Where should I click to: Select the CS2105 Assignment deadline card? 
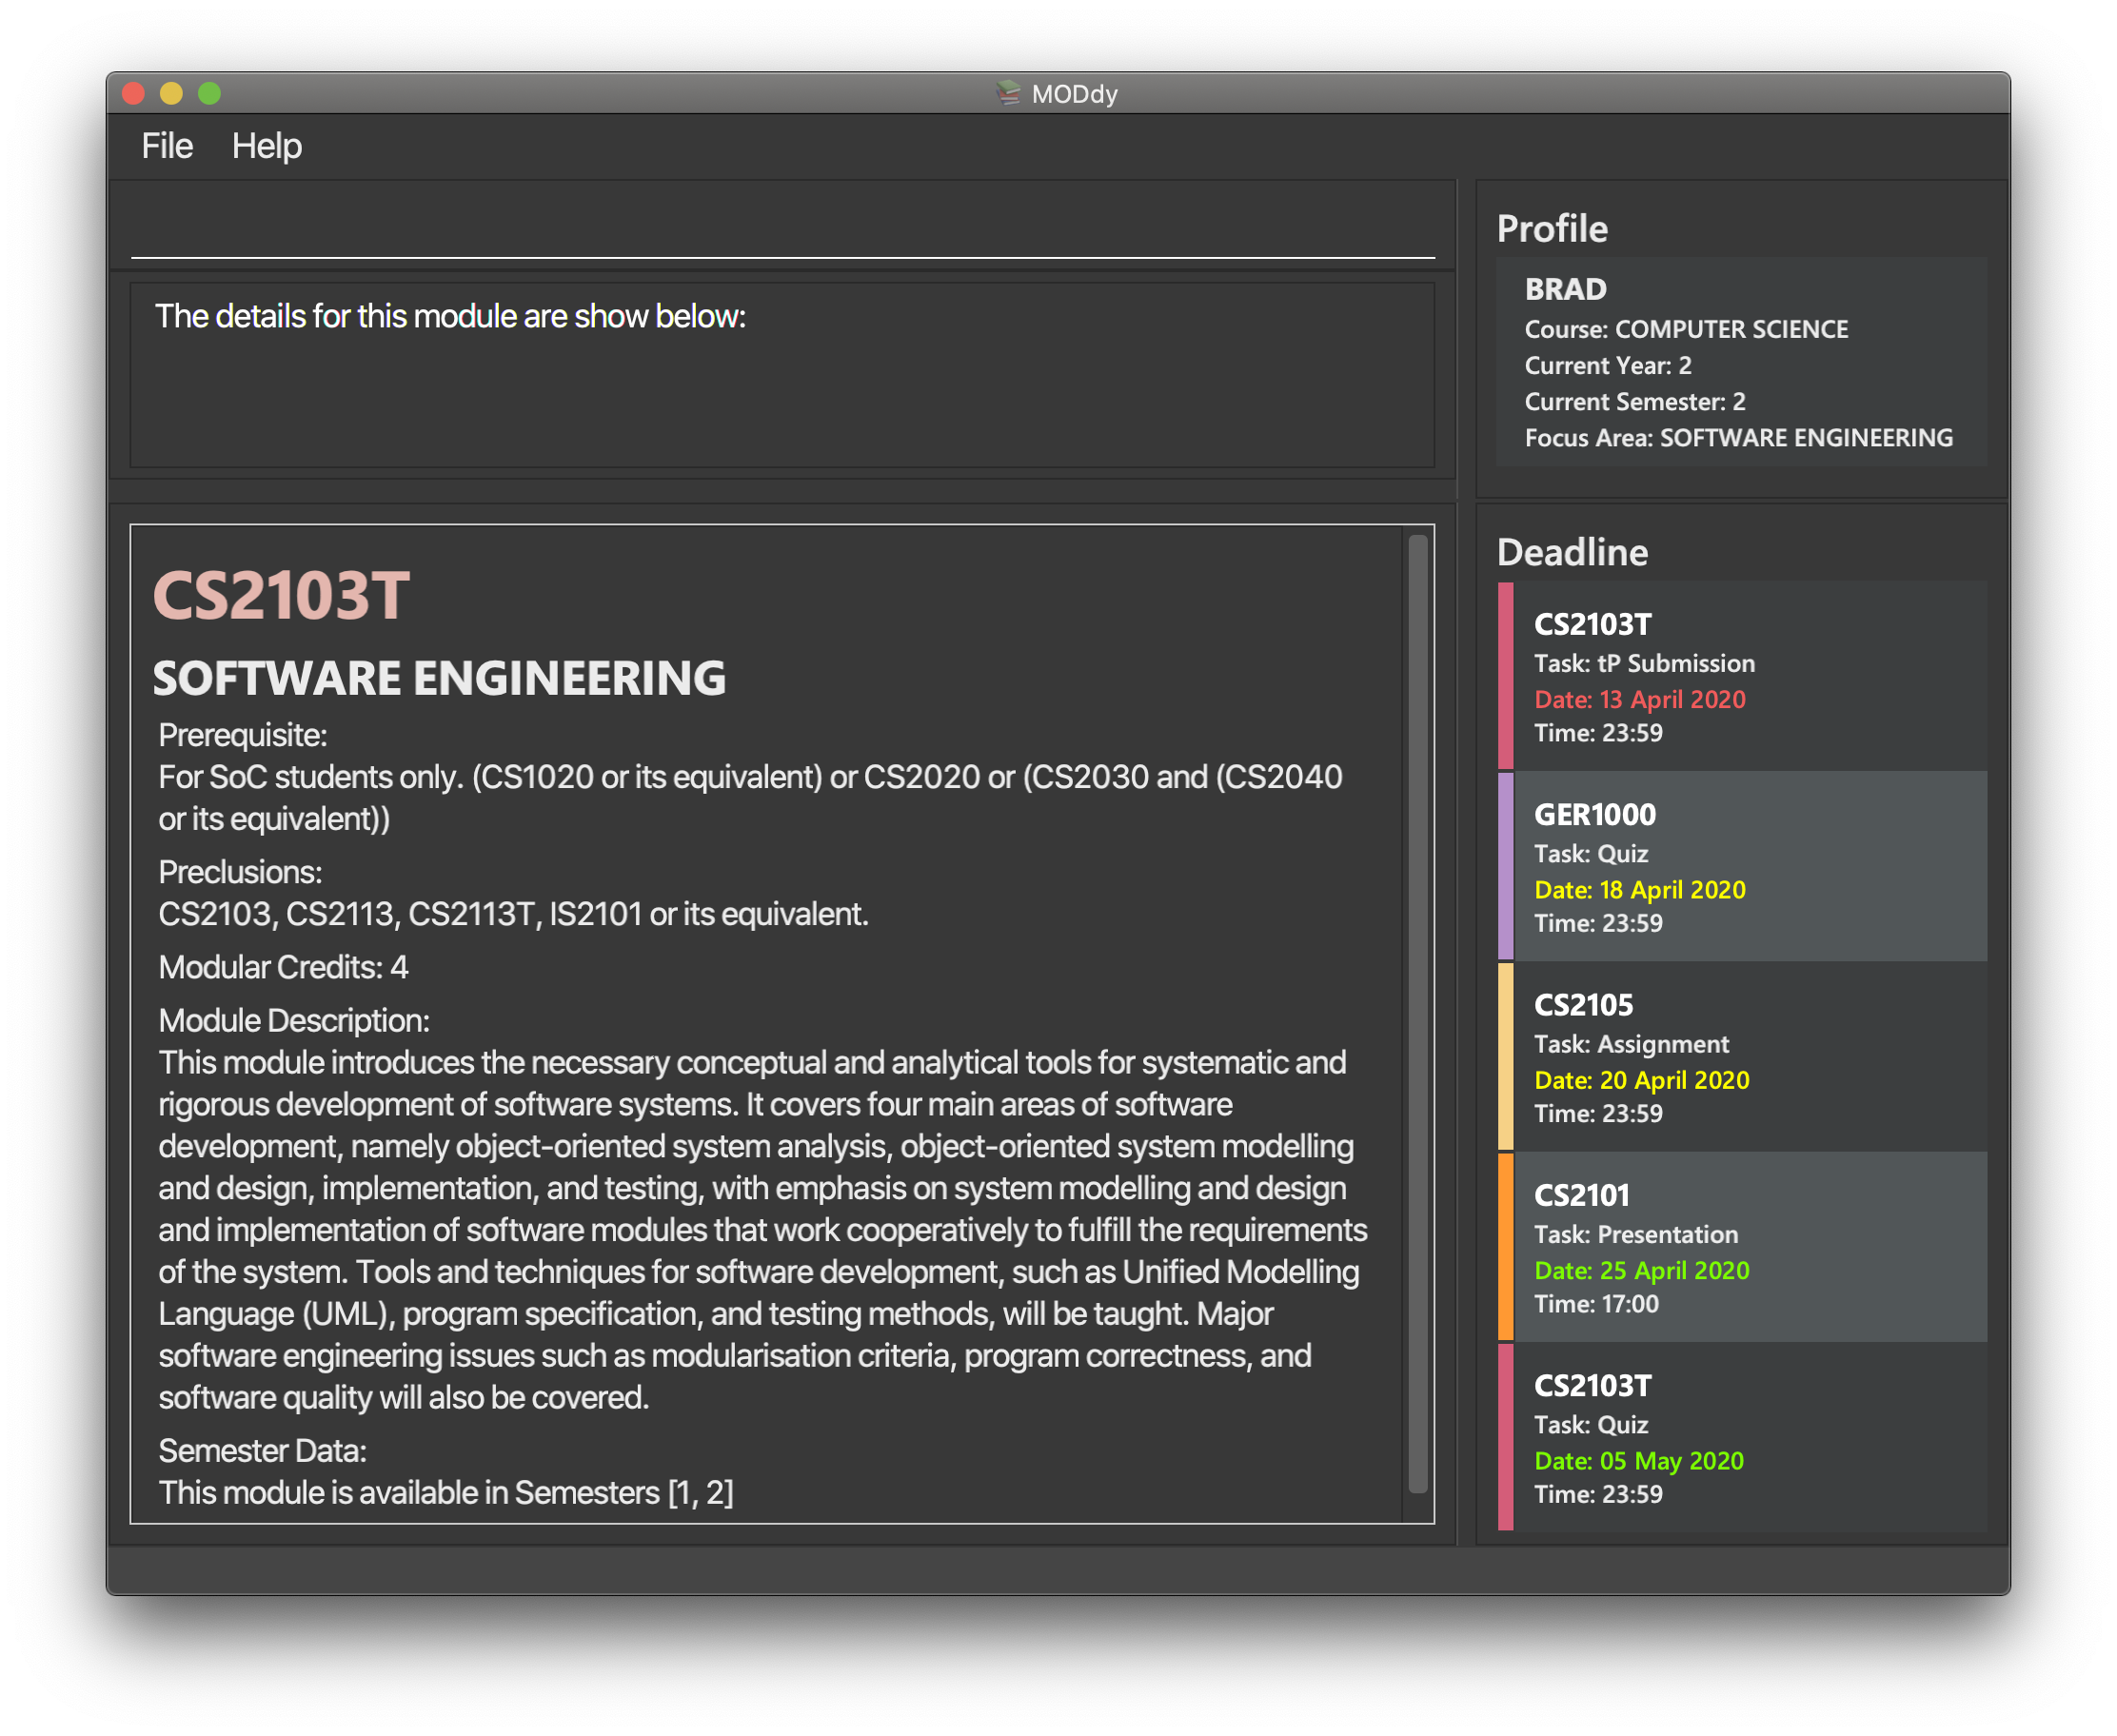1742,1056
